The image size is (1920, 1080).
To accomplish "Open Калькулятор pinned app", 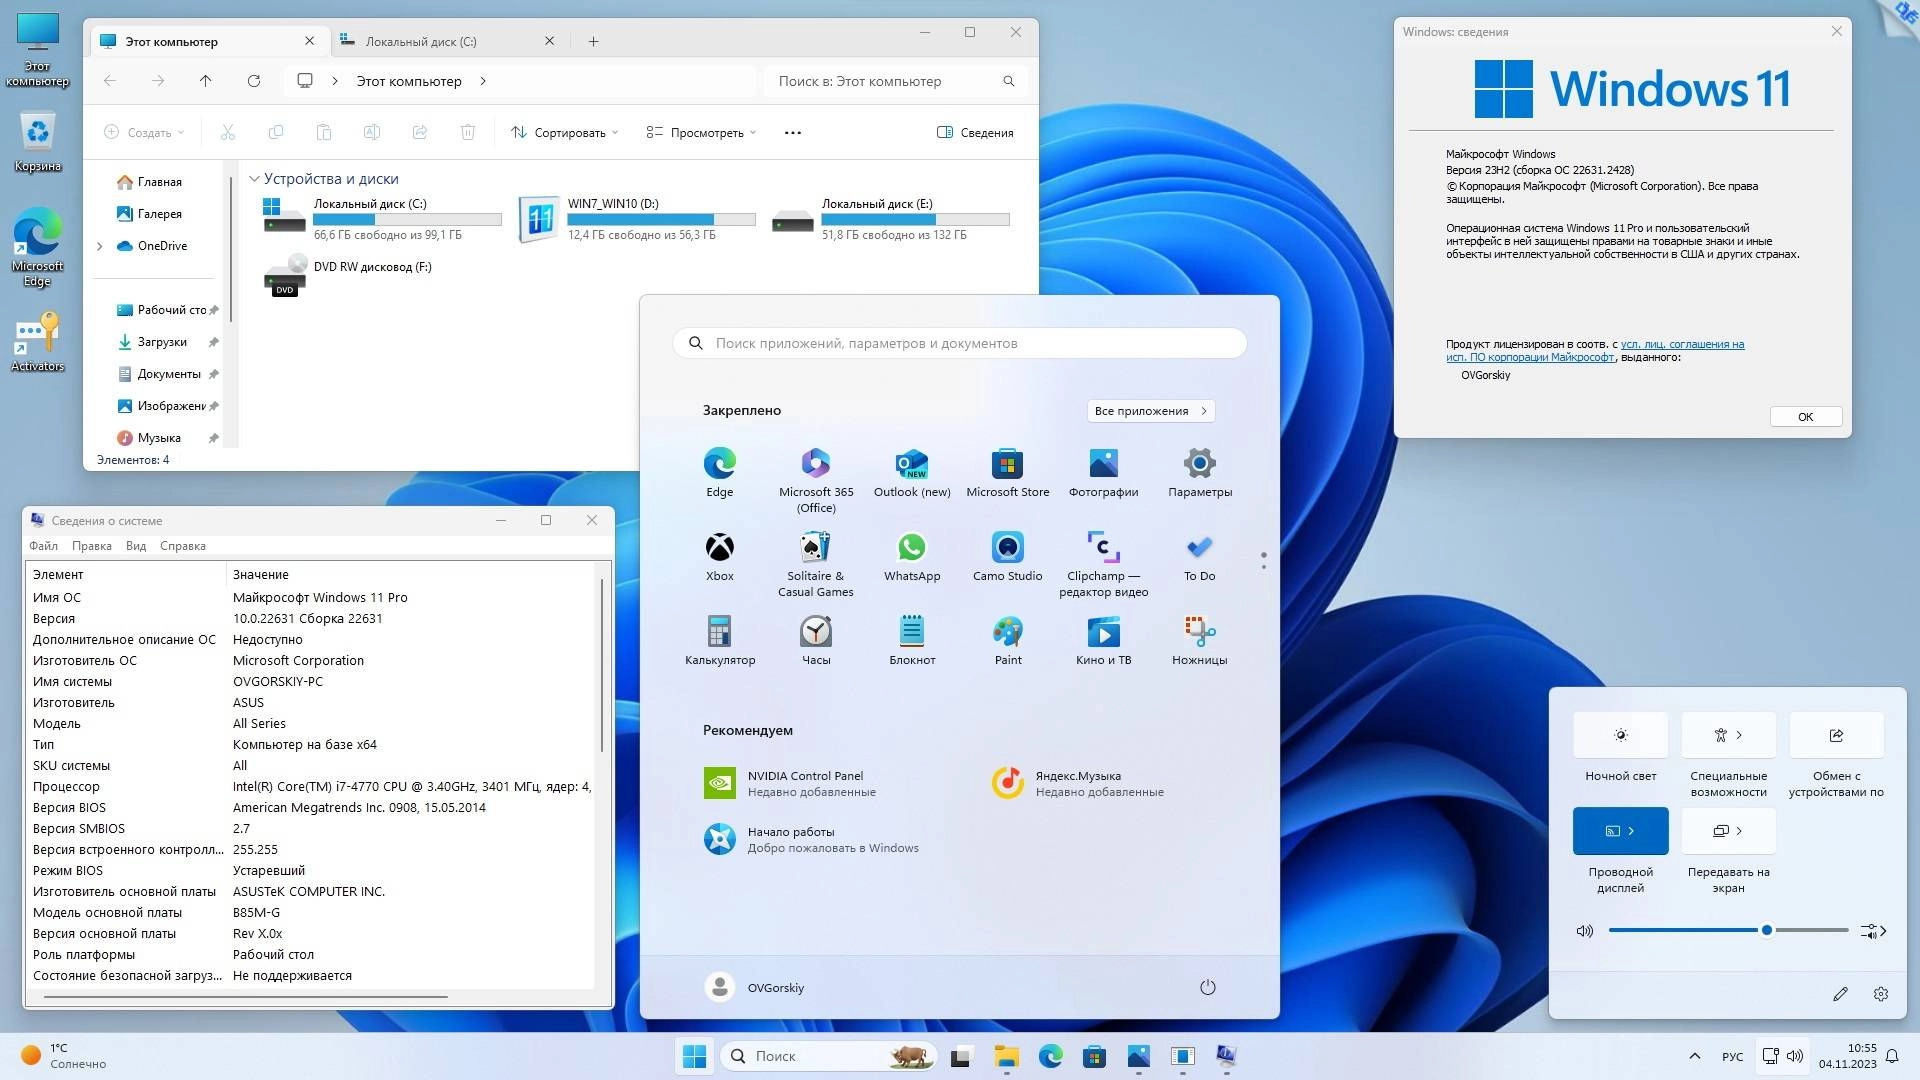I will tap(719, 640).
